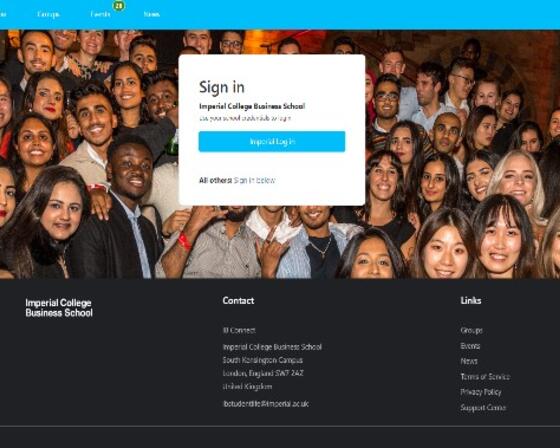
Task: Click the South Kensington Campus address line
Action: tap(262, 360)
